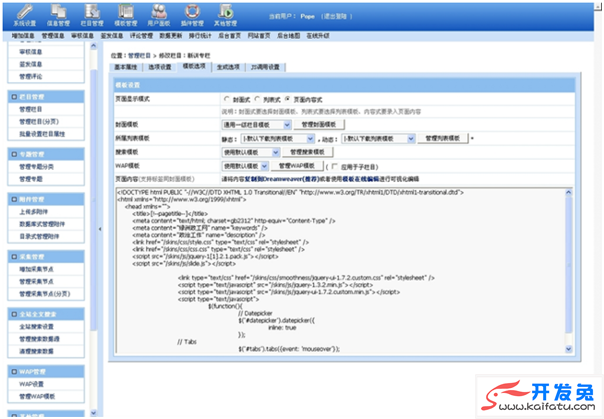The width and height of the screenshot is (604, 419).
Task: Click 在线升级 in the submenu bar
Action: coord(318,36)
